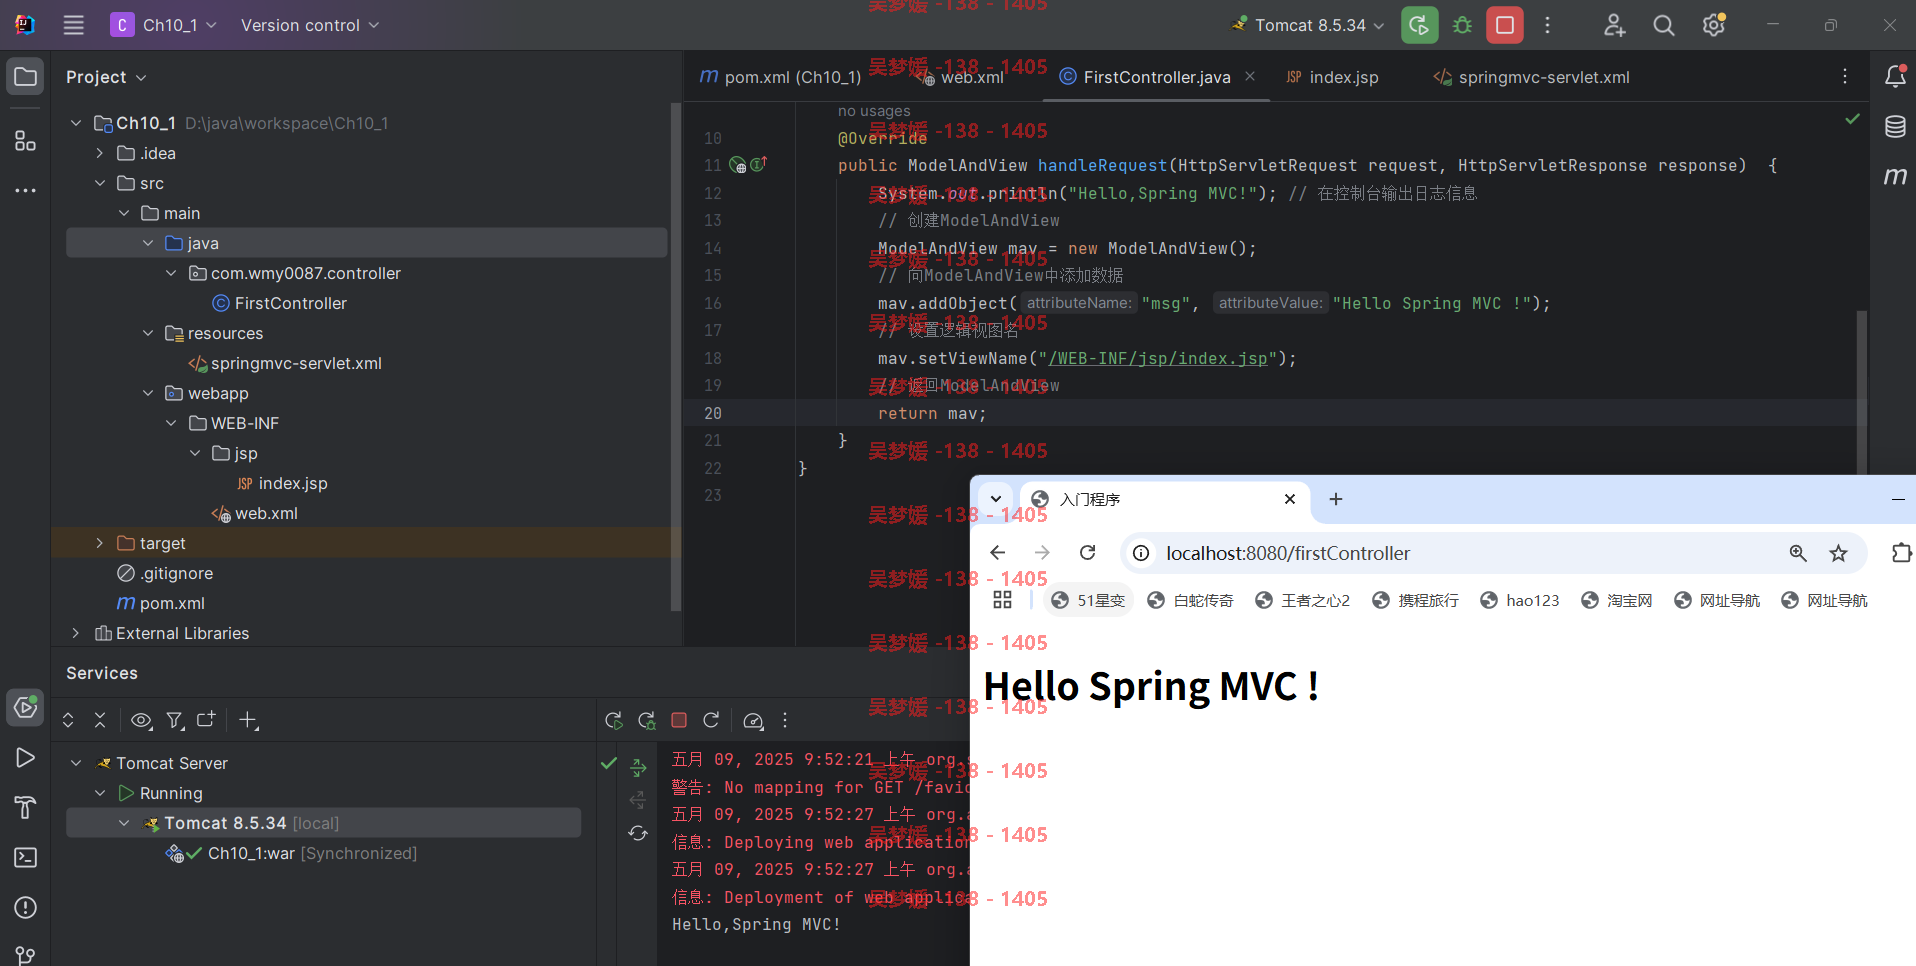
Task: Open the /WEB-INF/jsp/index.jsp link in code
Action: click(x=1158, y=358)
